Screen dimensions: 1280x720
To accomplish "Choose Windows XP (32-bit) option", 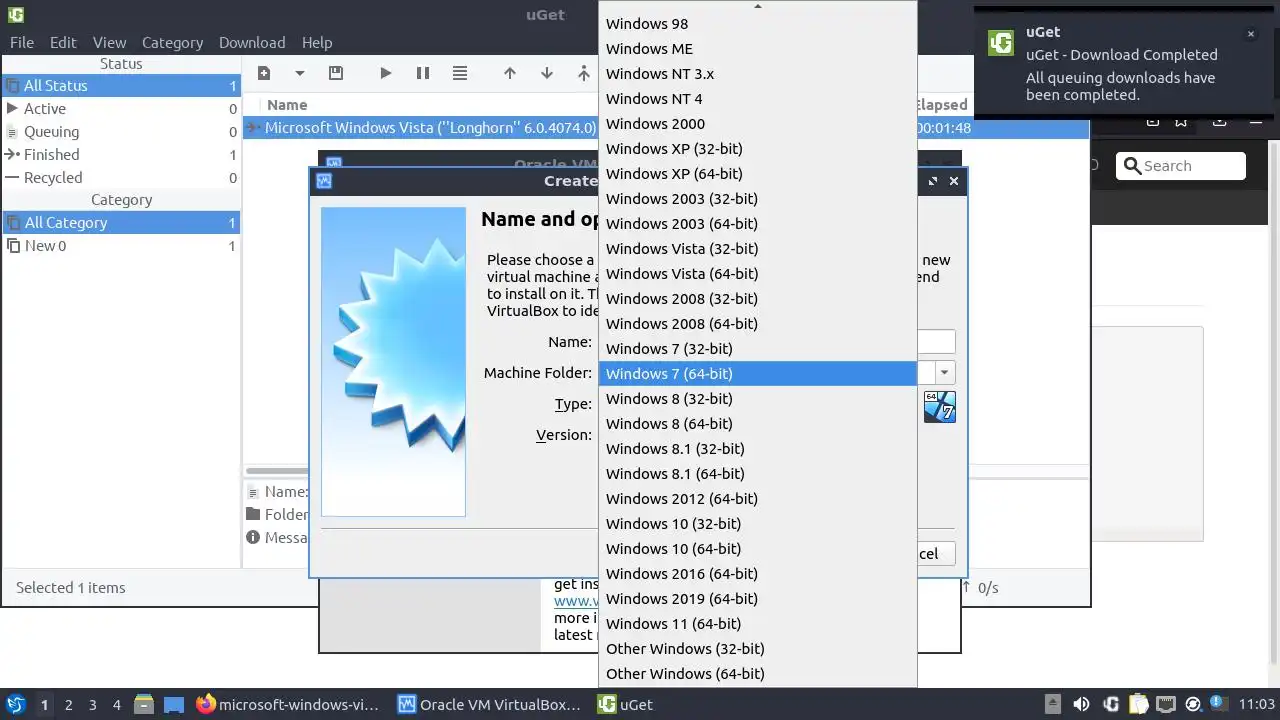I will coord(757,148).
